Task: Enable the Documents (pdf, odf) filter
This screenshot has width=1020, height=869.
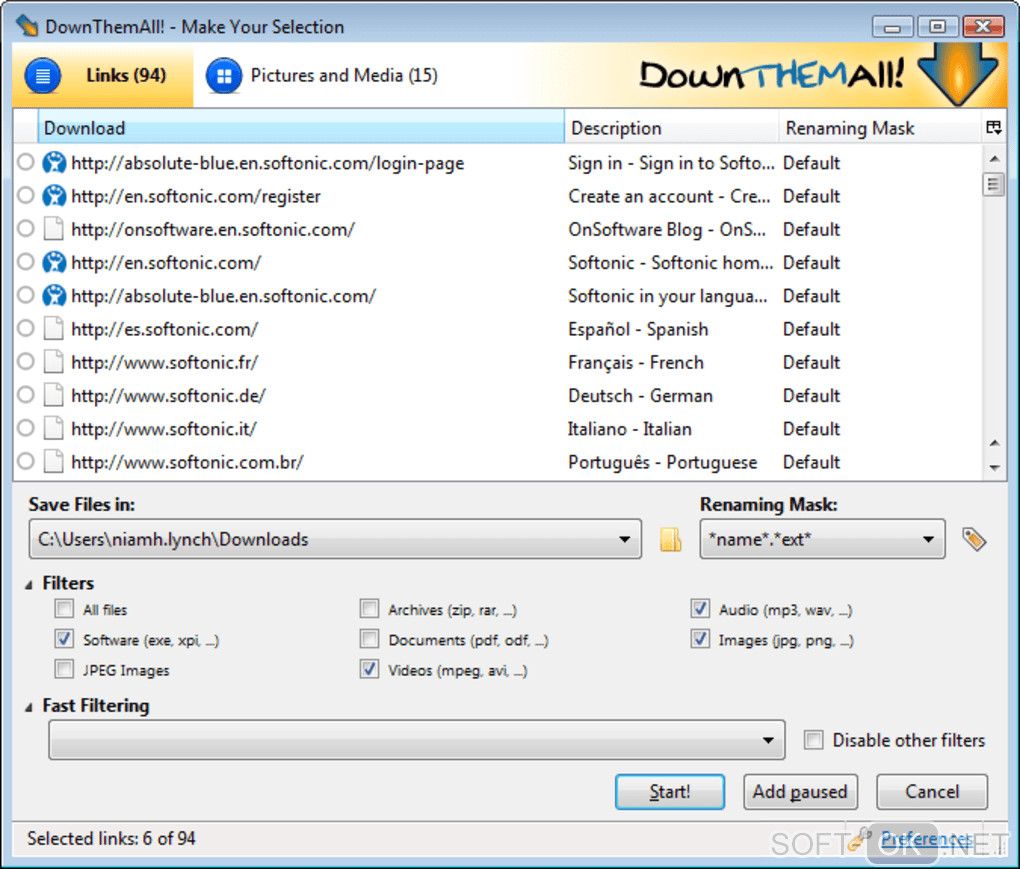Action: tap(369, 639)
